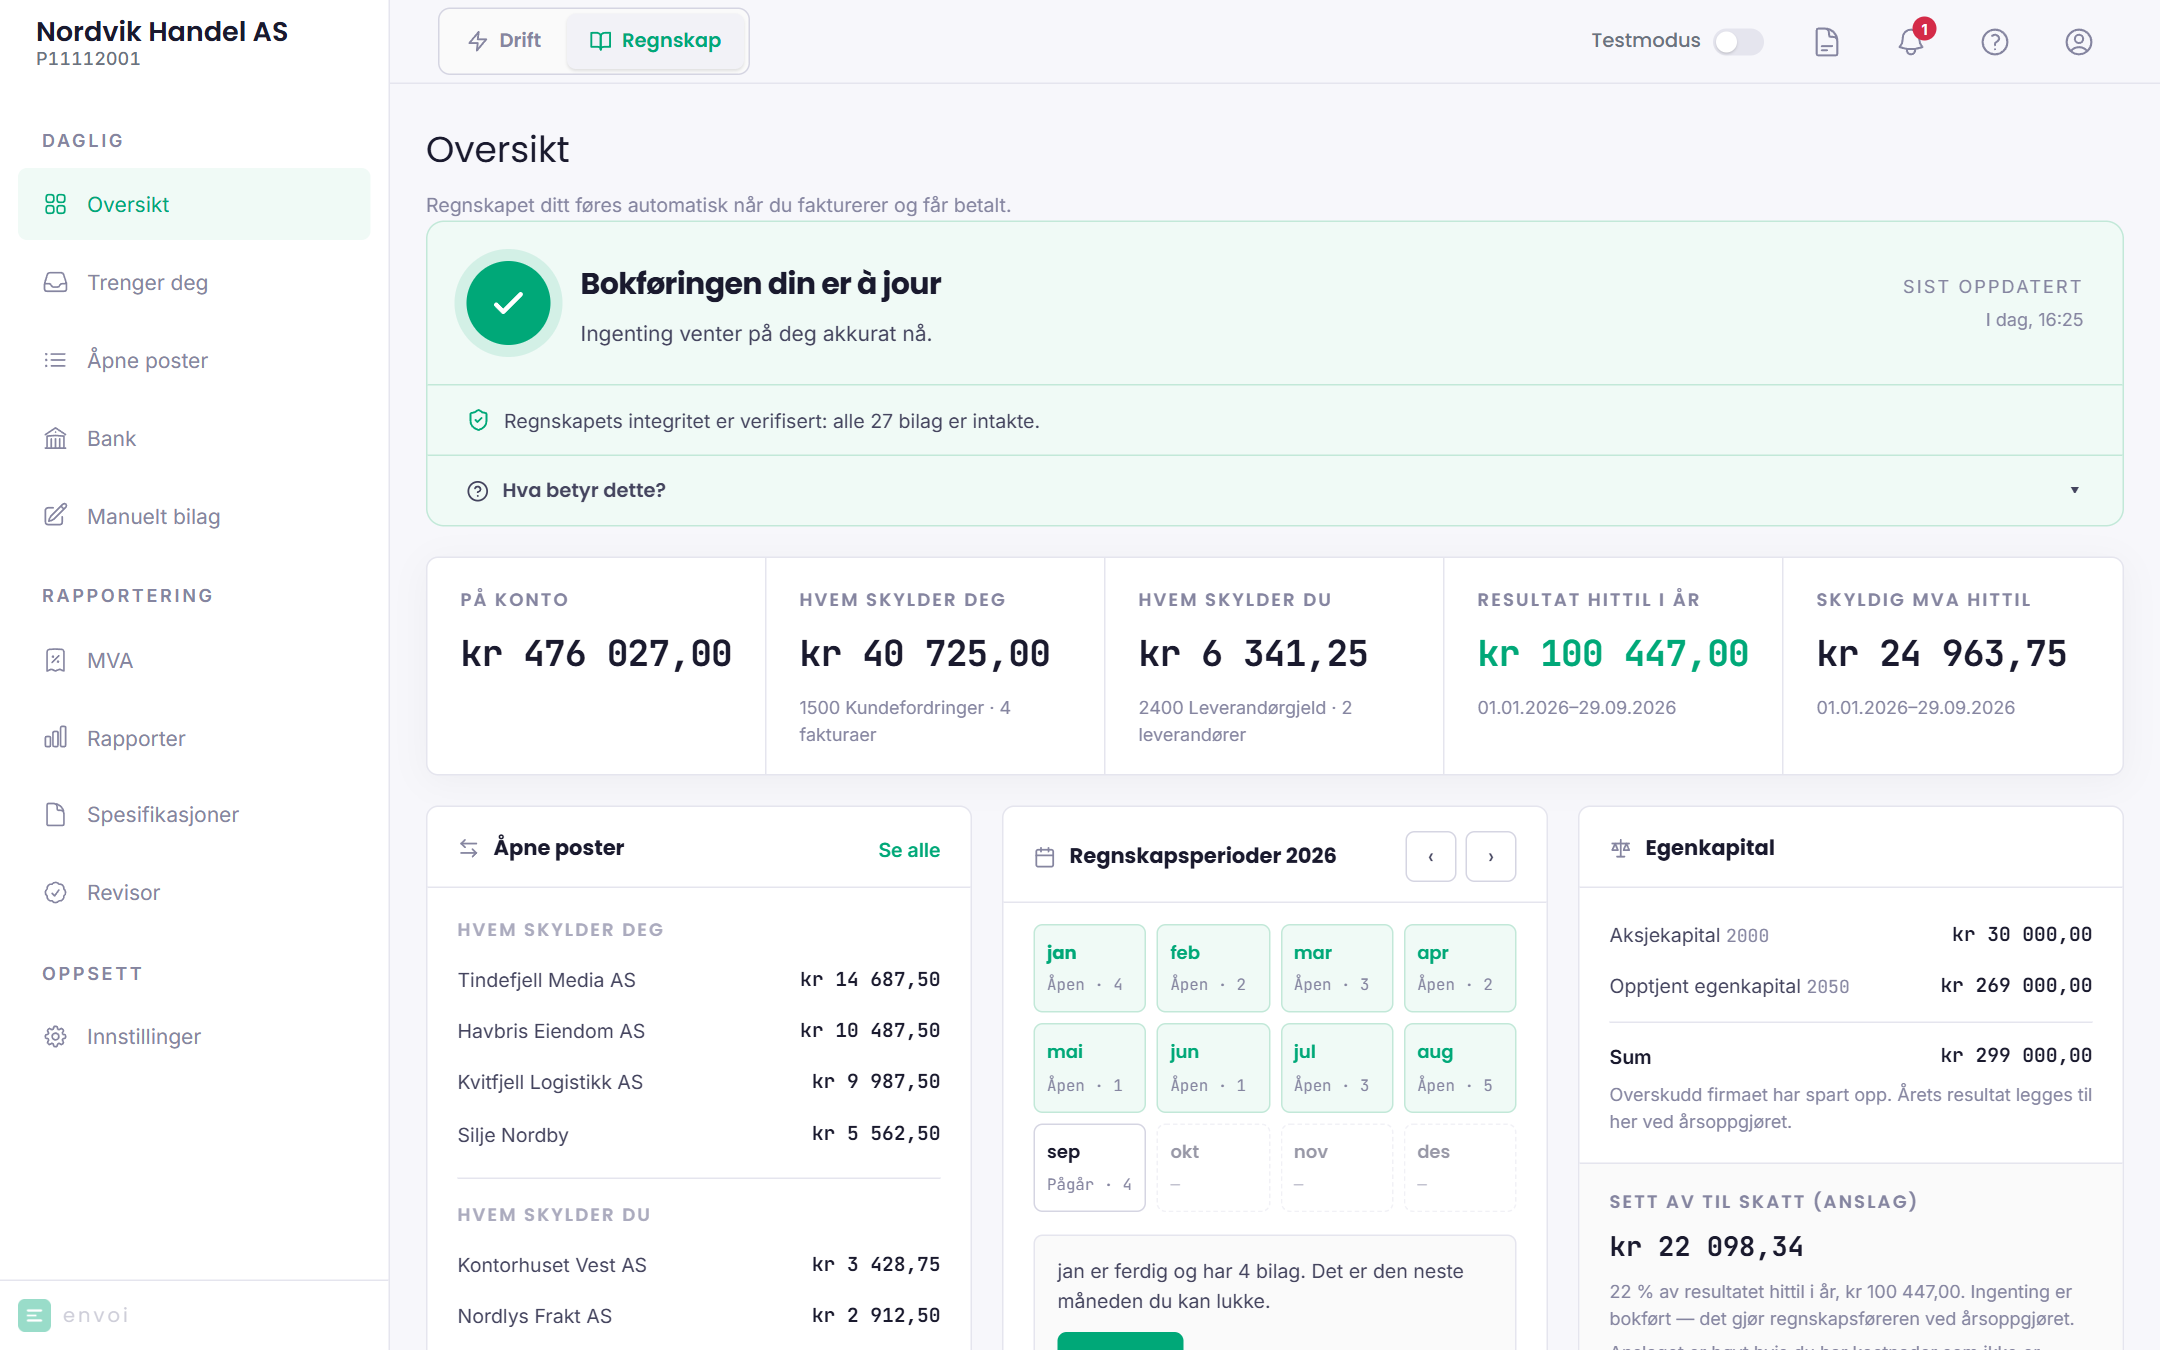Click the Tindefjell Media AS row
Image resolution: width=2160 pixels, height=1350 pixels.
698,980
